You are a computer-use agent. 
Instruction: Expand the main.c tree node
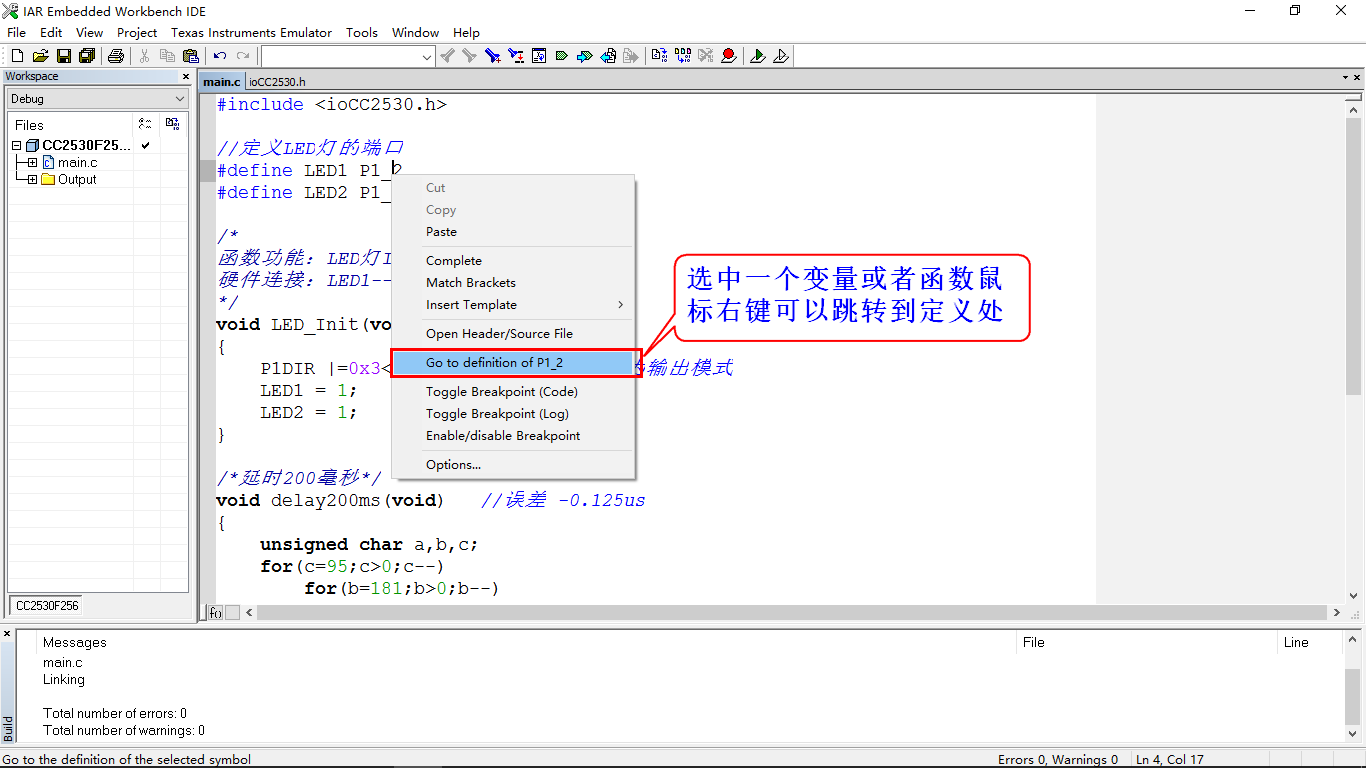(32, 163)
